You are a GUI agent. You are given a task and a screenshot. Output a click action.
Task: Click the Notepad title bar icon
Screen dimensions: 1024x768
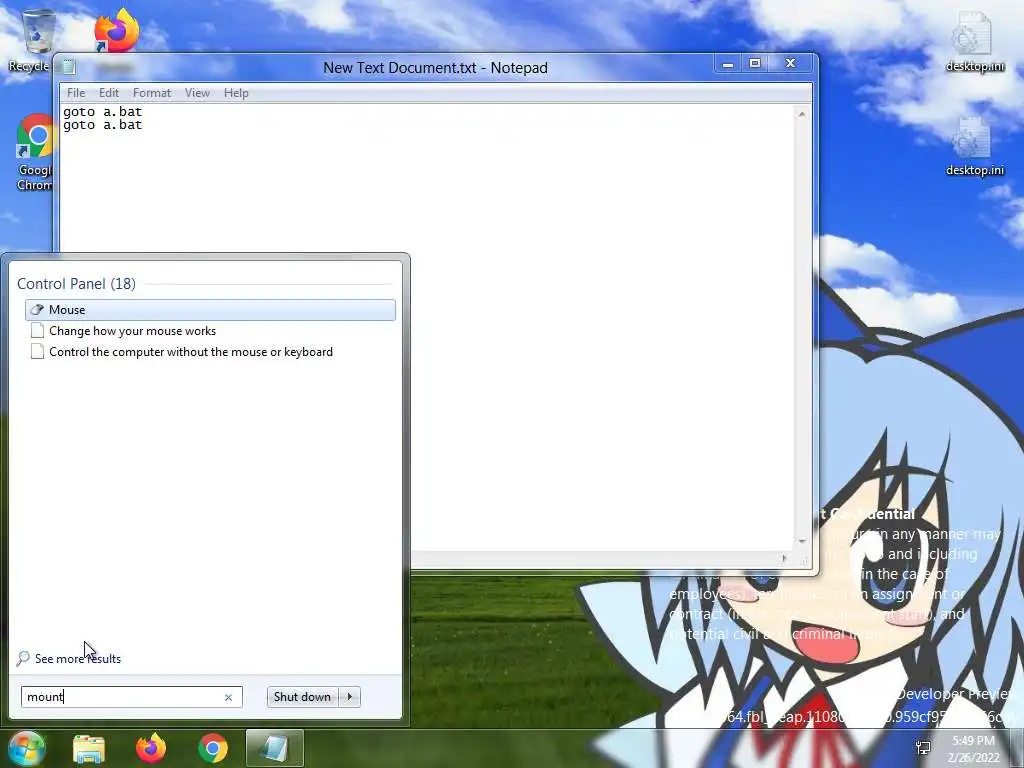(69, 67)
